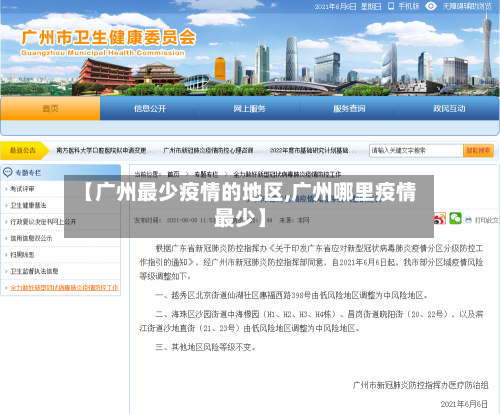Open the 首页 navigation tab
500x414 pixels.
50,108
